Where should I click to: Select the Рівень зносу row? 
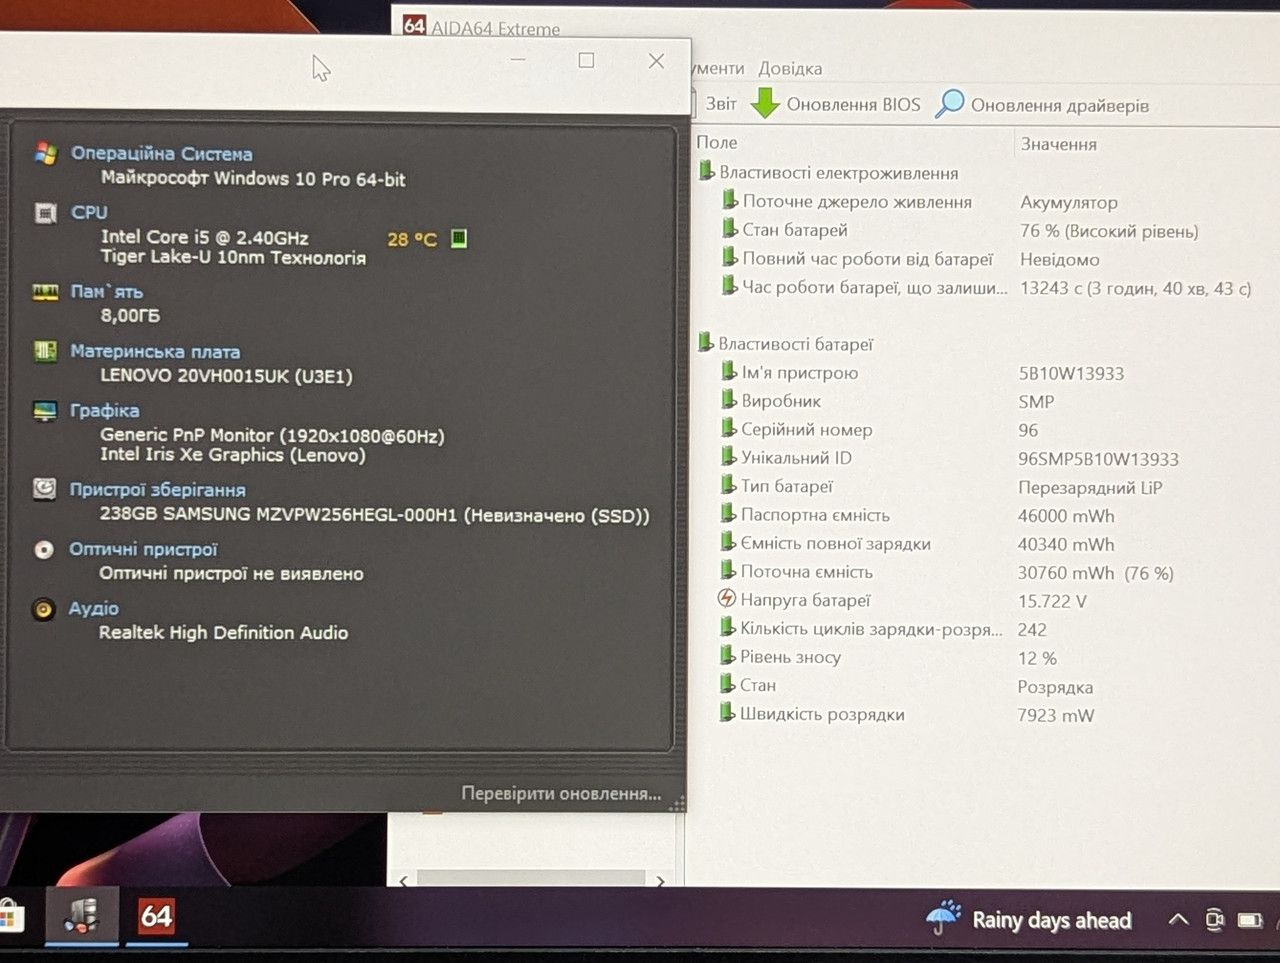985,657
